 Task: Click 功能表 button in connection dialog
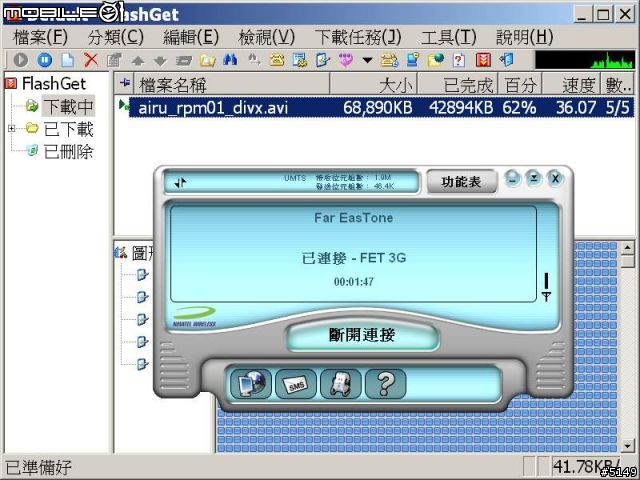461,182
